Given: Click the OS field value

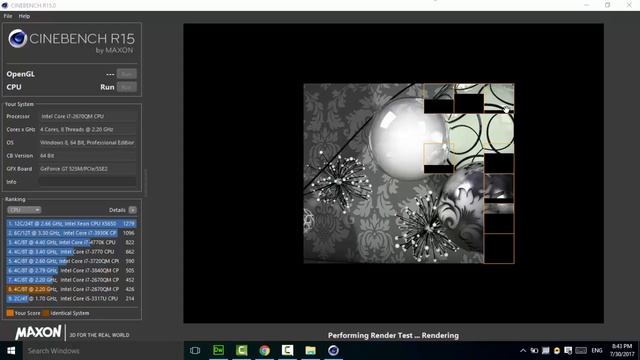Looking at the screenshot, I should pyautogui.click(x=88, y=142).
